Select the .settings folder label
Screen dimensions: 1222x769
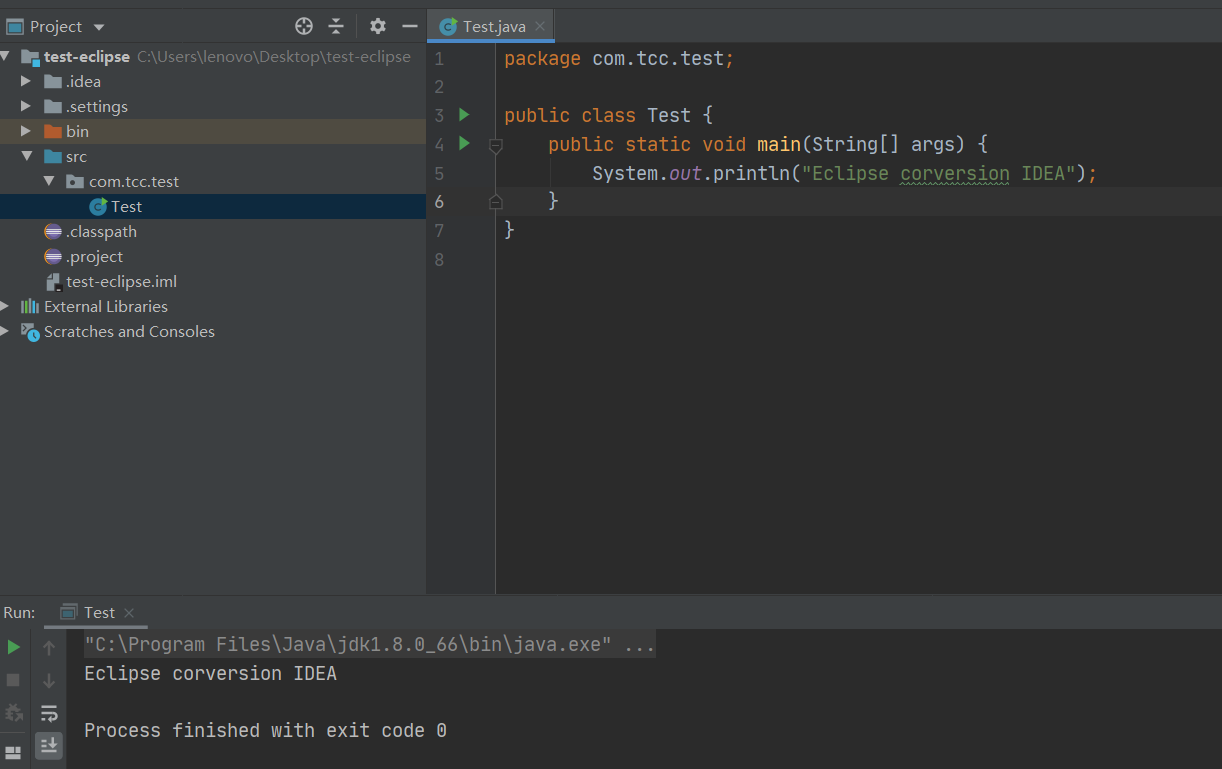click(x=97, y=106)
